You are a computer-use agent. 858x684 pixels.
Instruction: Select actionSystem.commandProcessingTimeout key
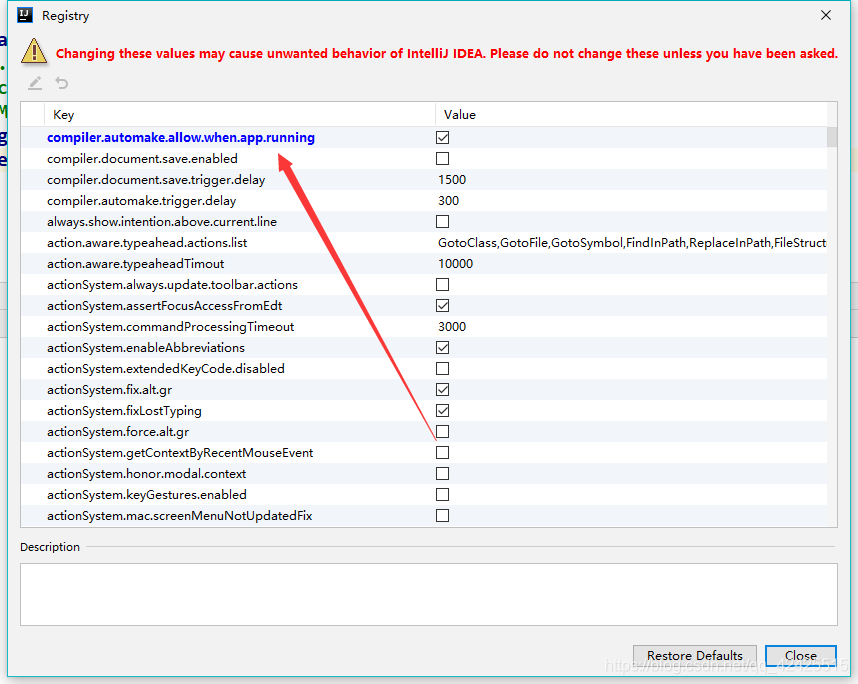click(171, 327)
